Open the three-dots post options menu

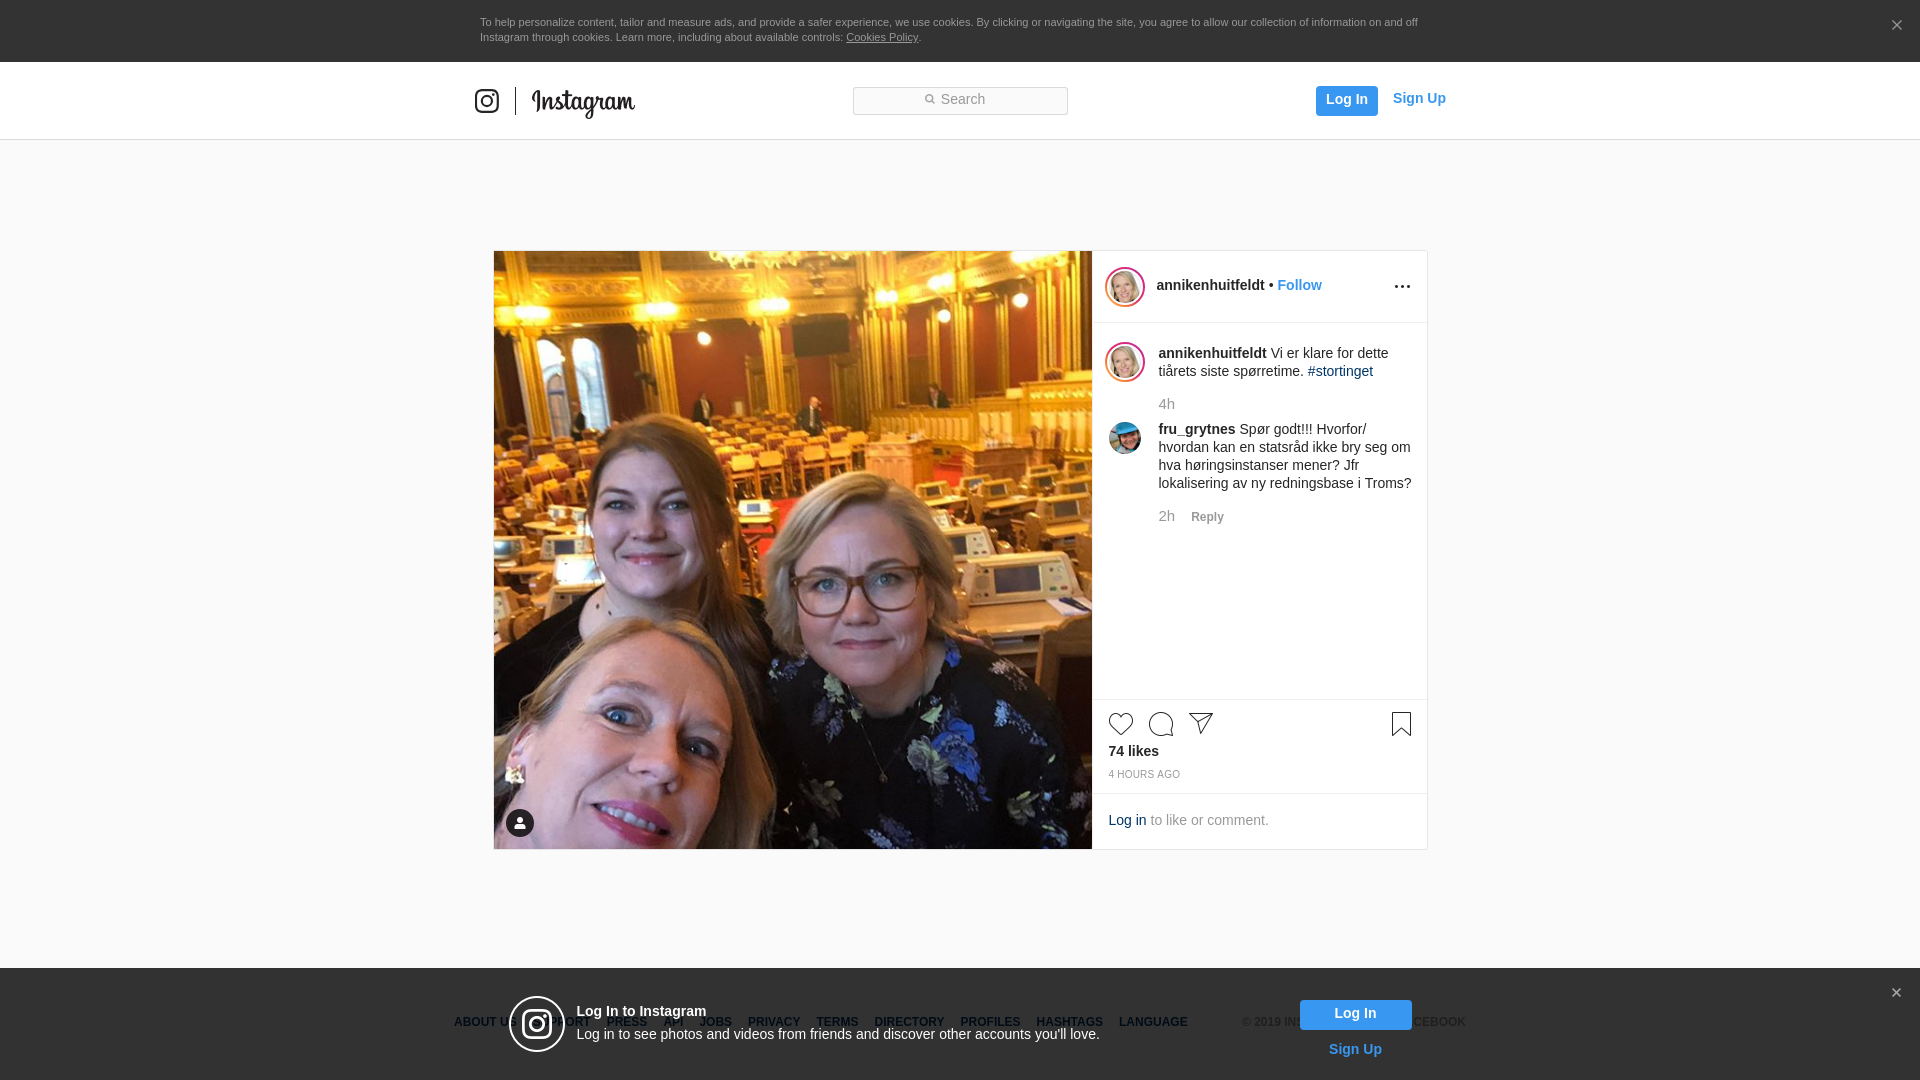coord(1402,287)
